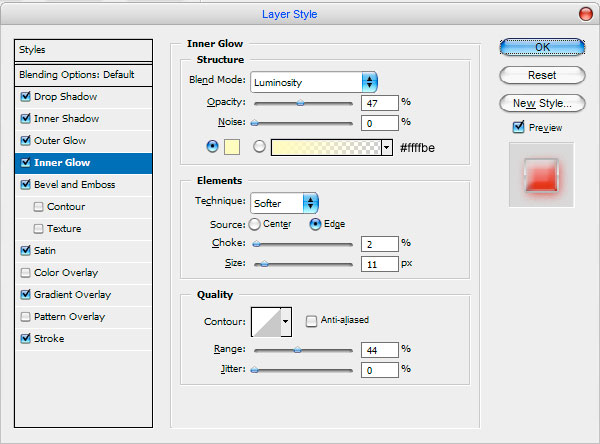Click the Reset button
This screenshot has width=600, height=444.
click(542, 75)
